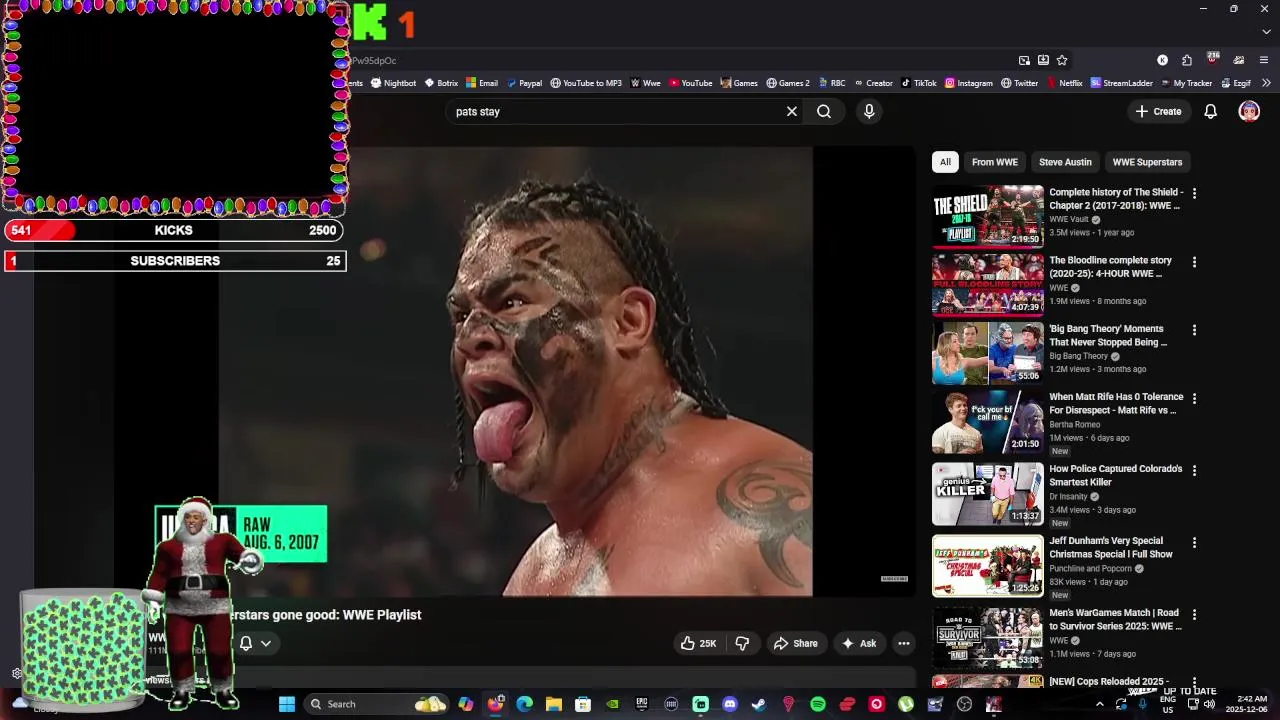The height and width of the screenshot is (720, 1280).
Task: Select the All filter chip
Action: point(945,162)
